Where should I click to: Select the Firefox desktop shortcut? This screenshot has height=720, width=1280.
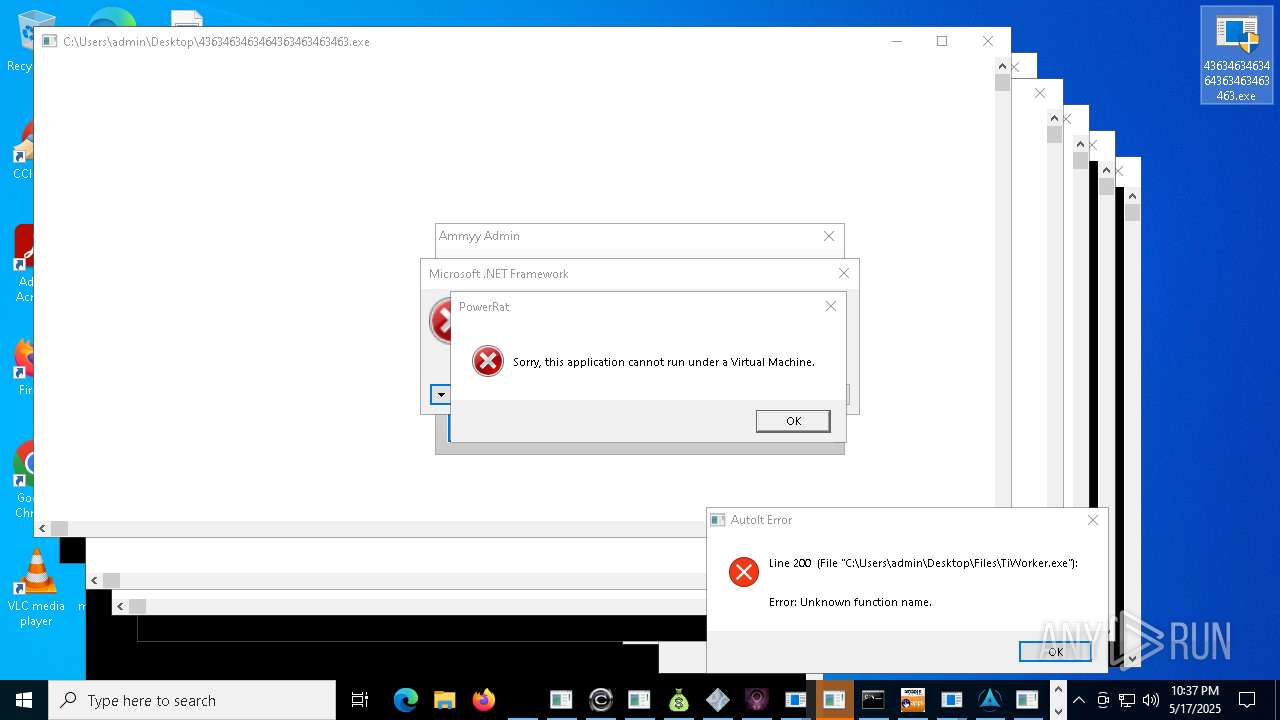(22, 366)
